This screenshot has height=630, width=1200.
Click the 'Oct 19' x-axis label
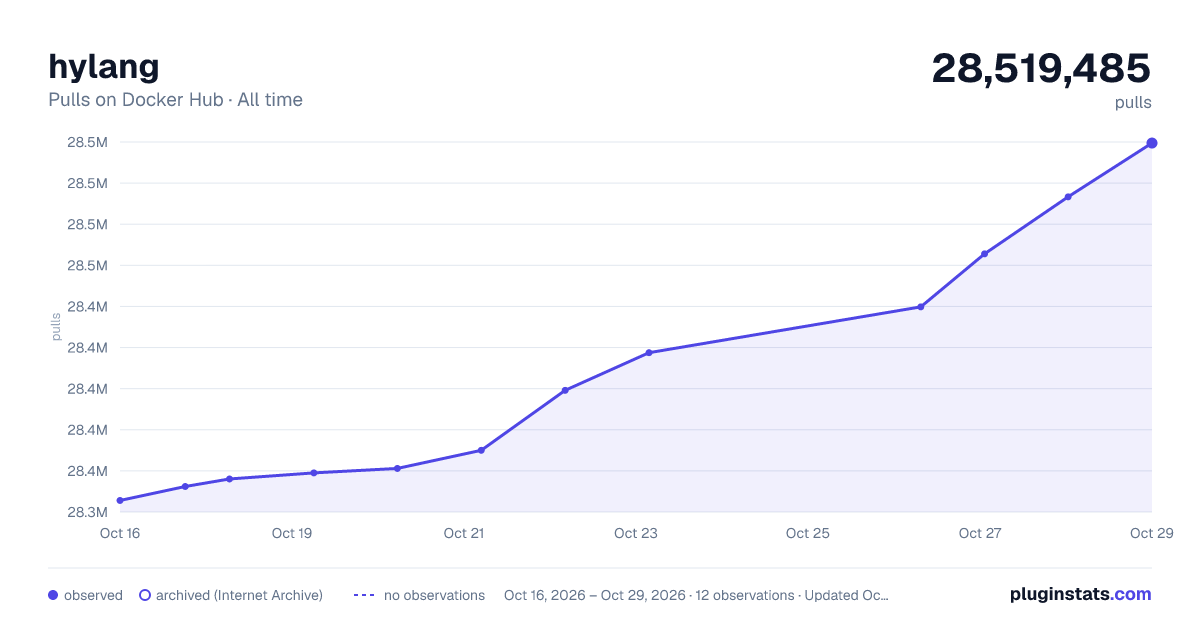292,533
